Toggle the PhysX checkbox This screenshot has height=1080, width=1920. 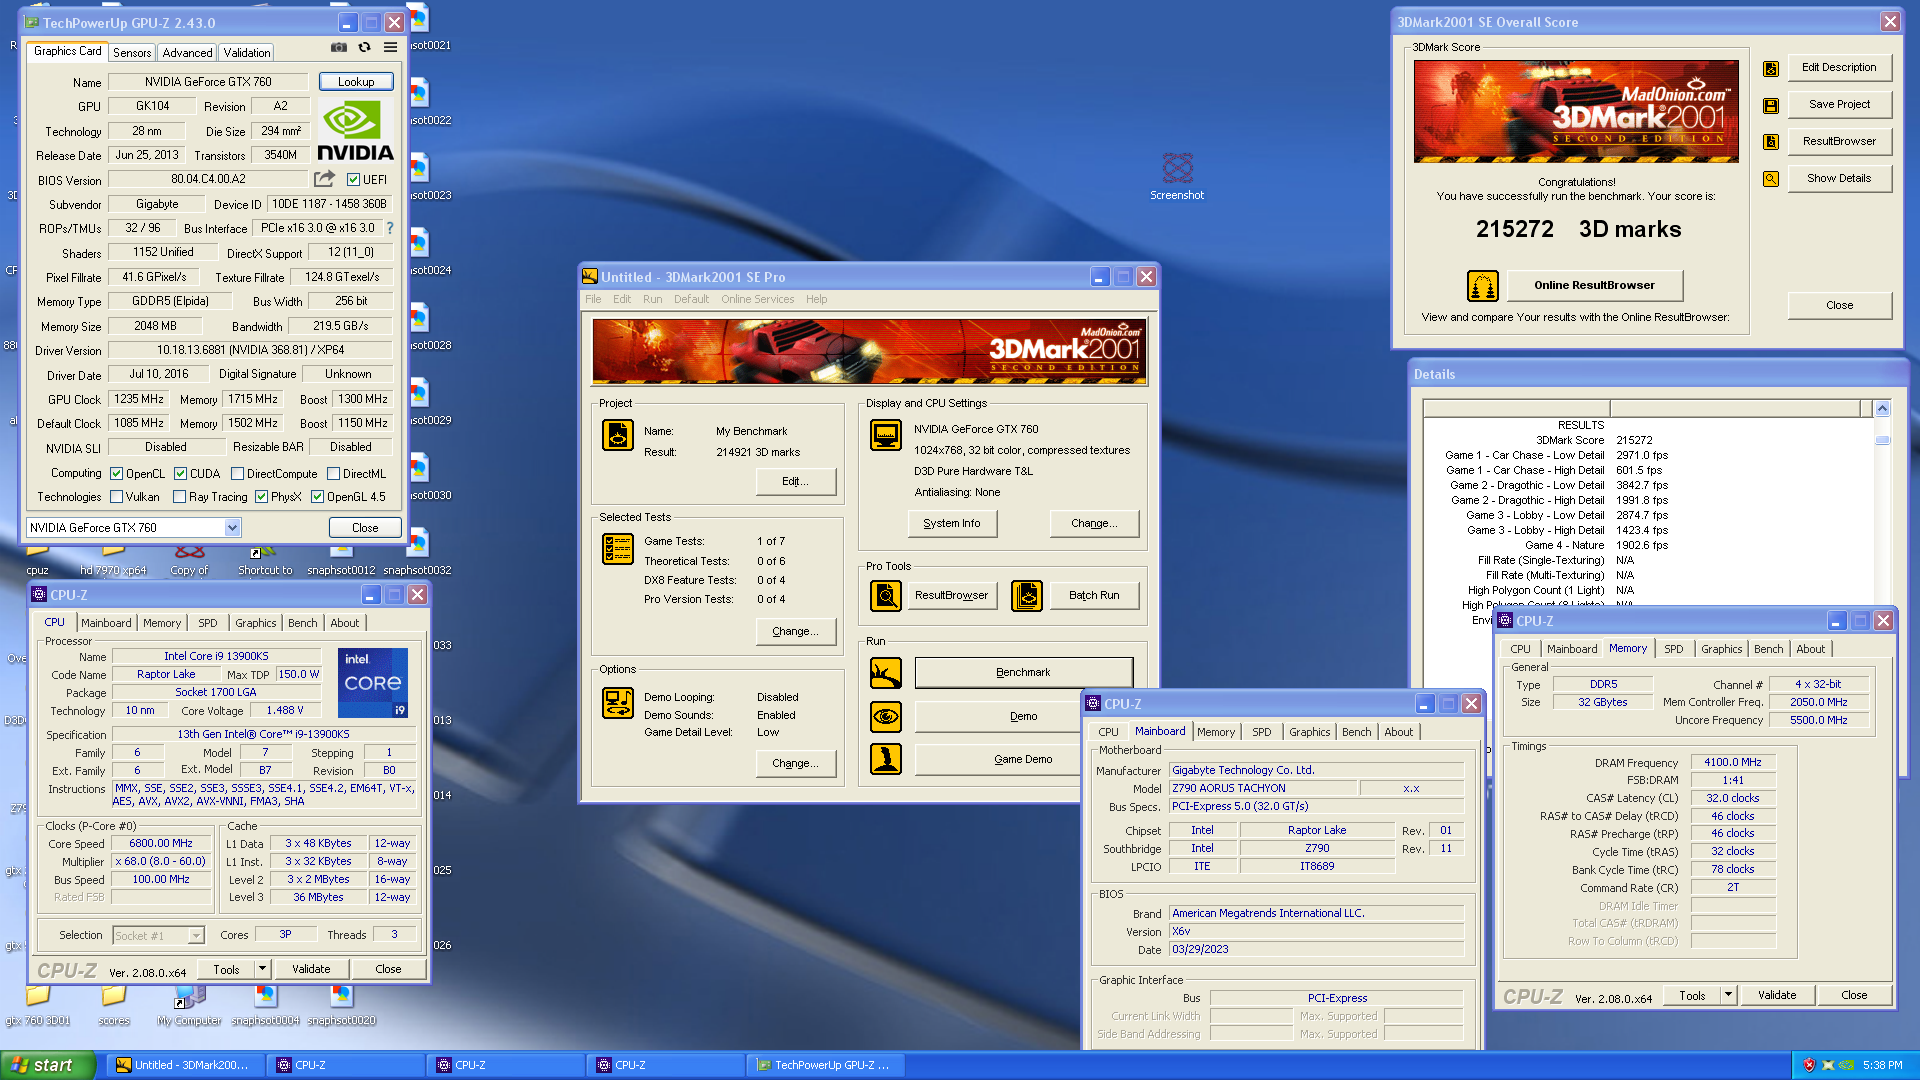pyautogui.click(x=262, y=497)
